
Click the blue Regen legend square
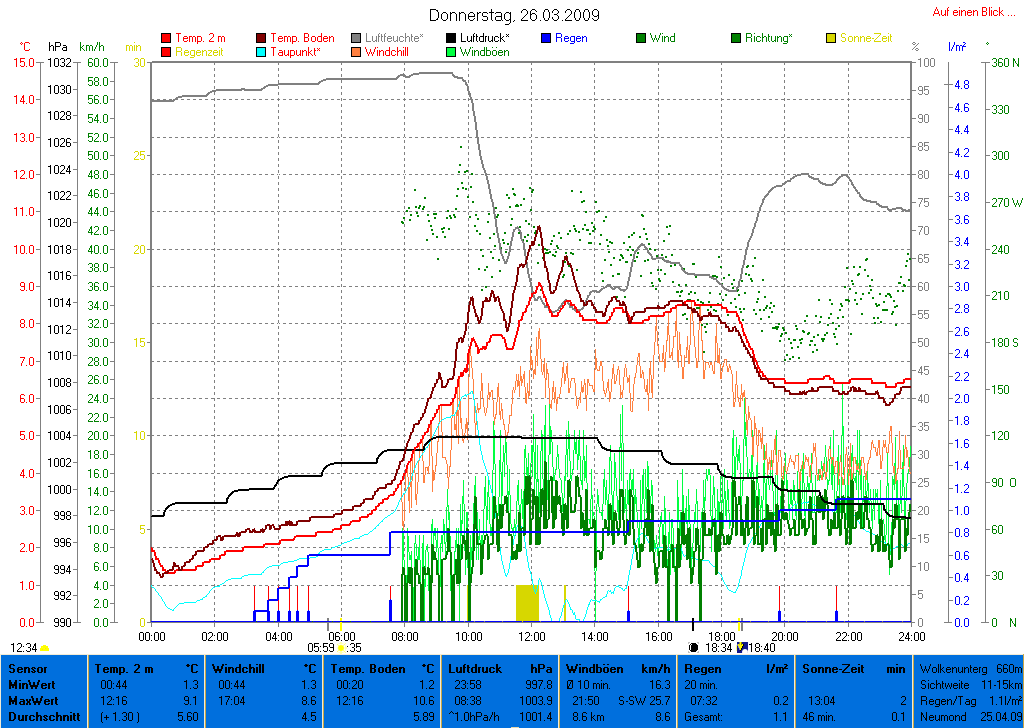(546, 38)
